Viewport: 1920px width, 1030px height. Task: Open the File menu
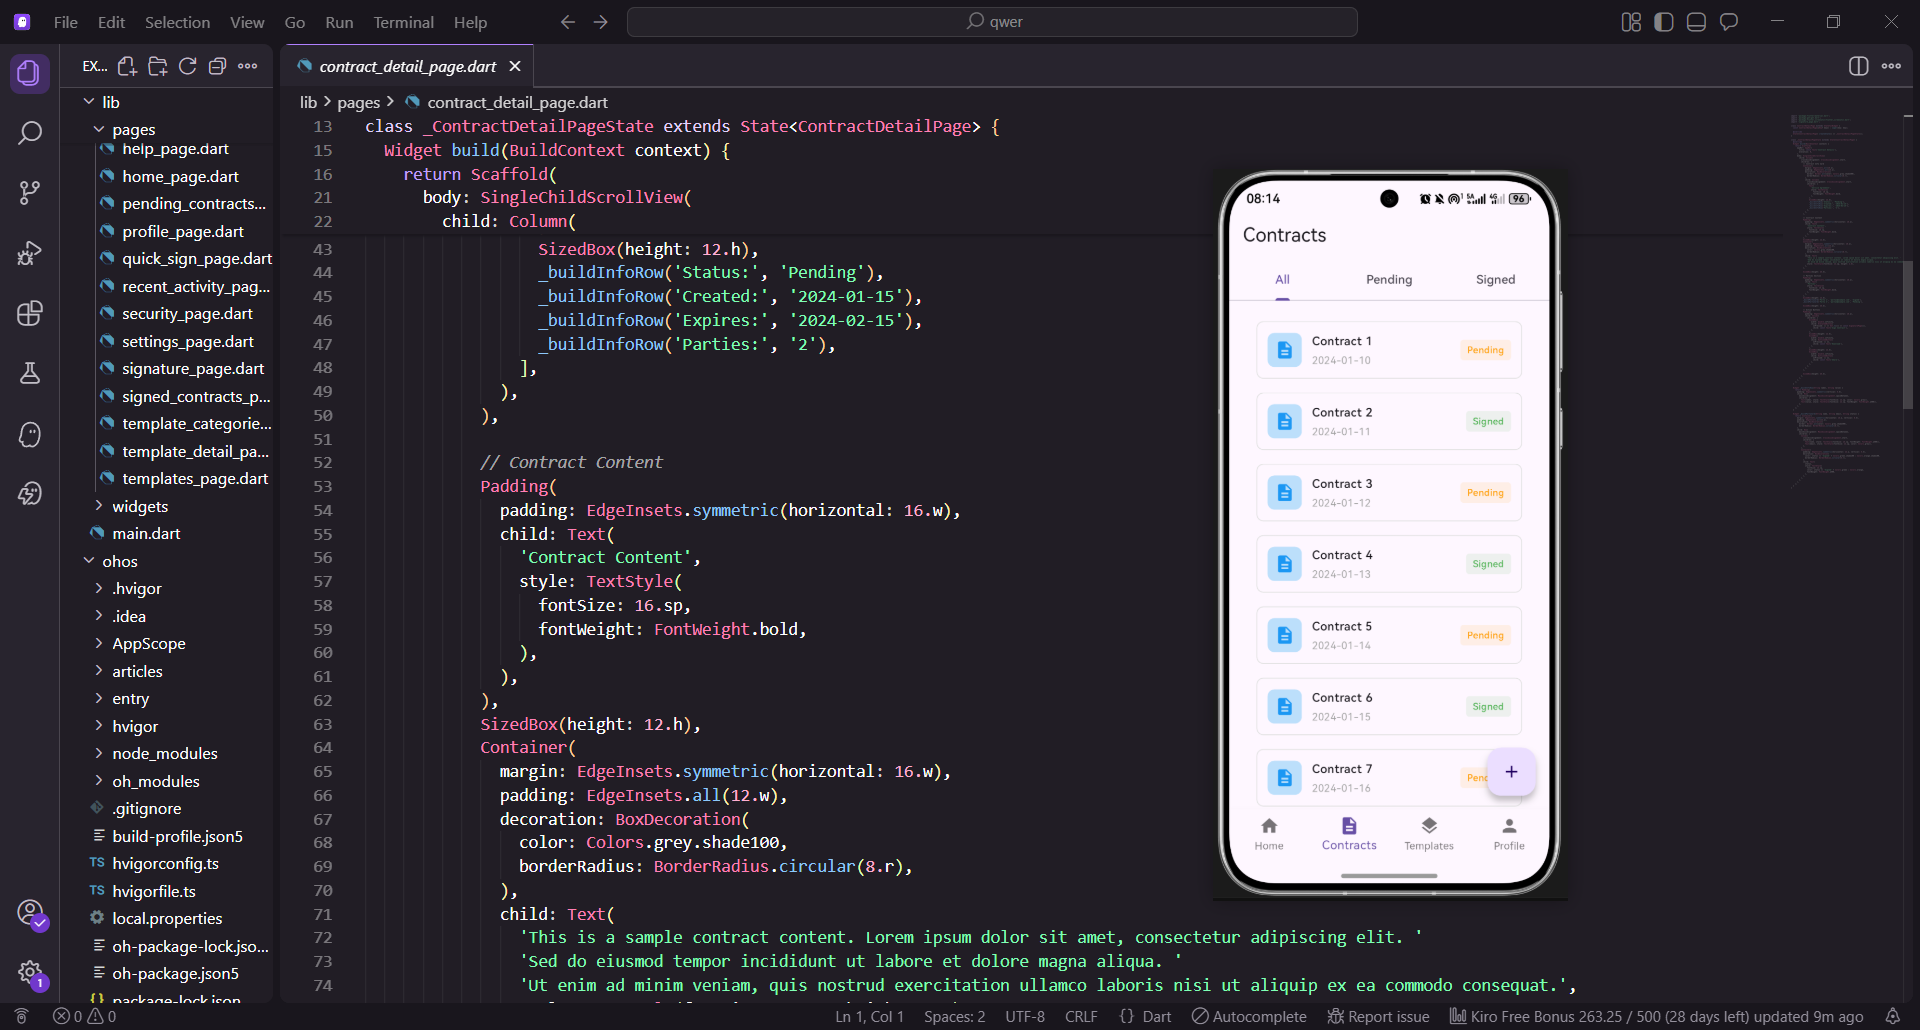(66, 22)
